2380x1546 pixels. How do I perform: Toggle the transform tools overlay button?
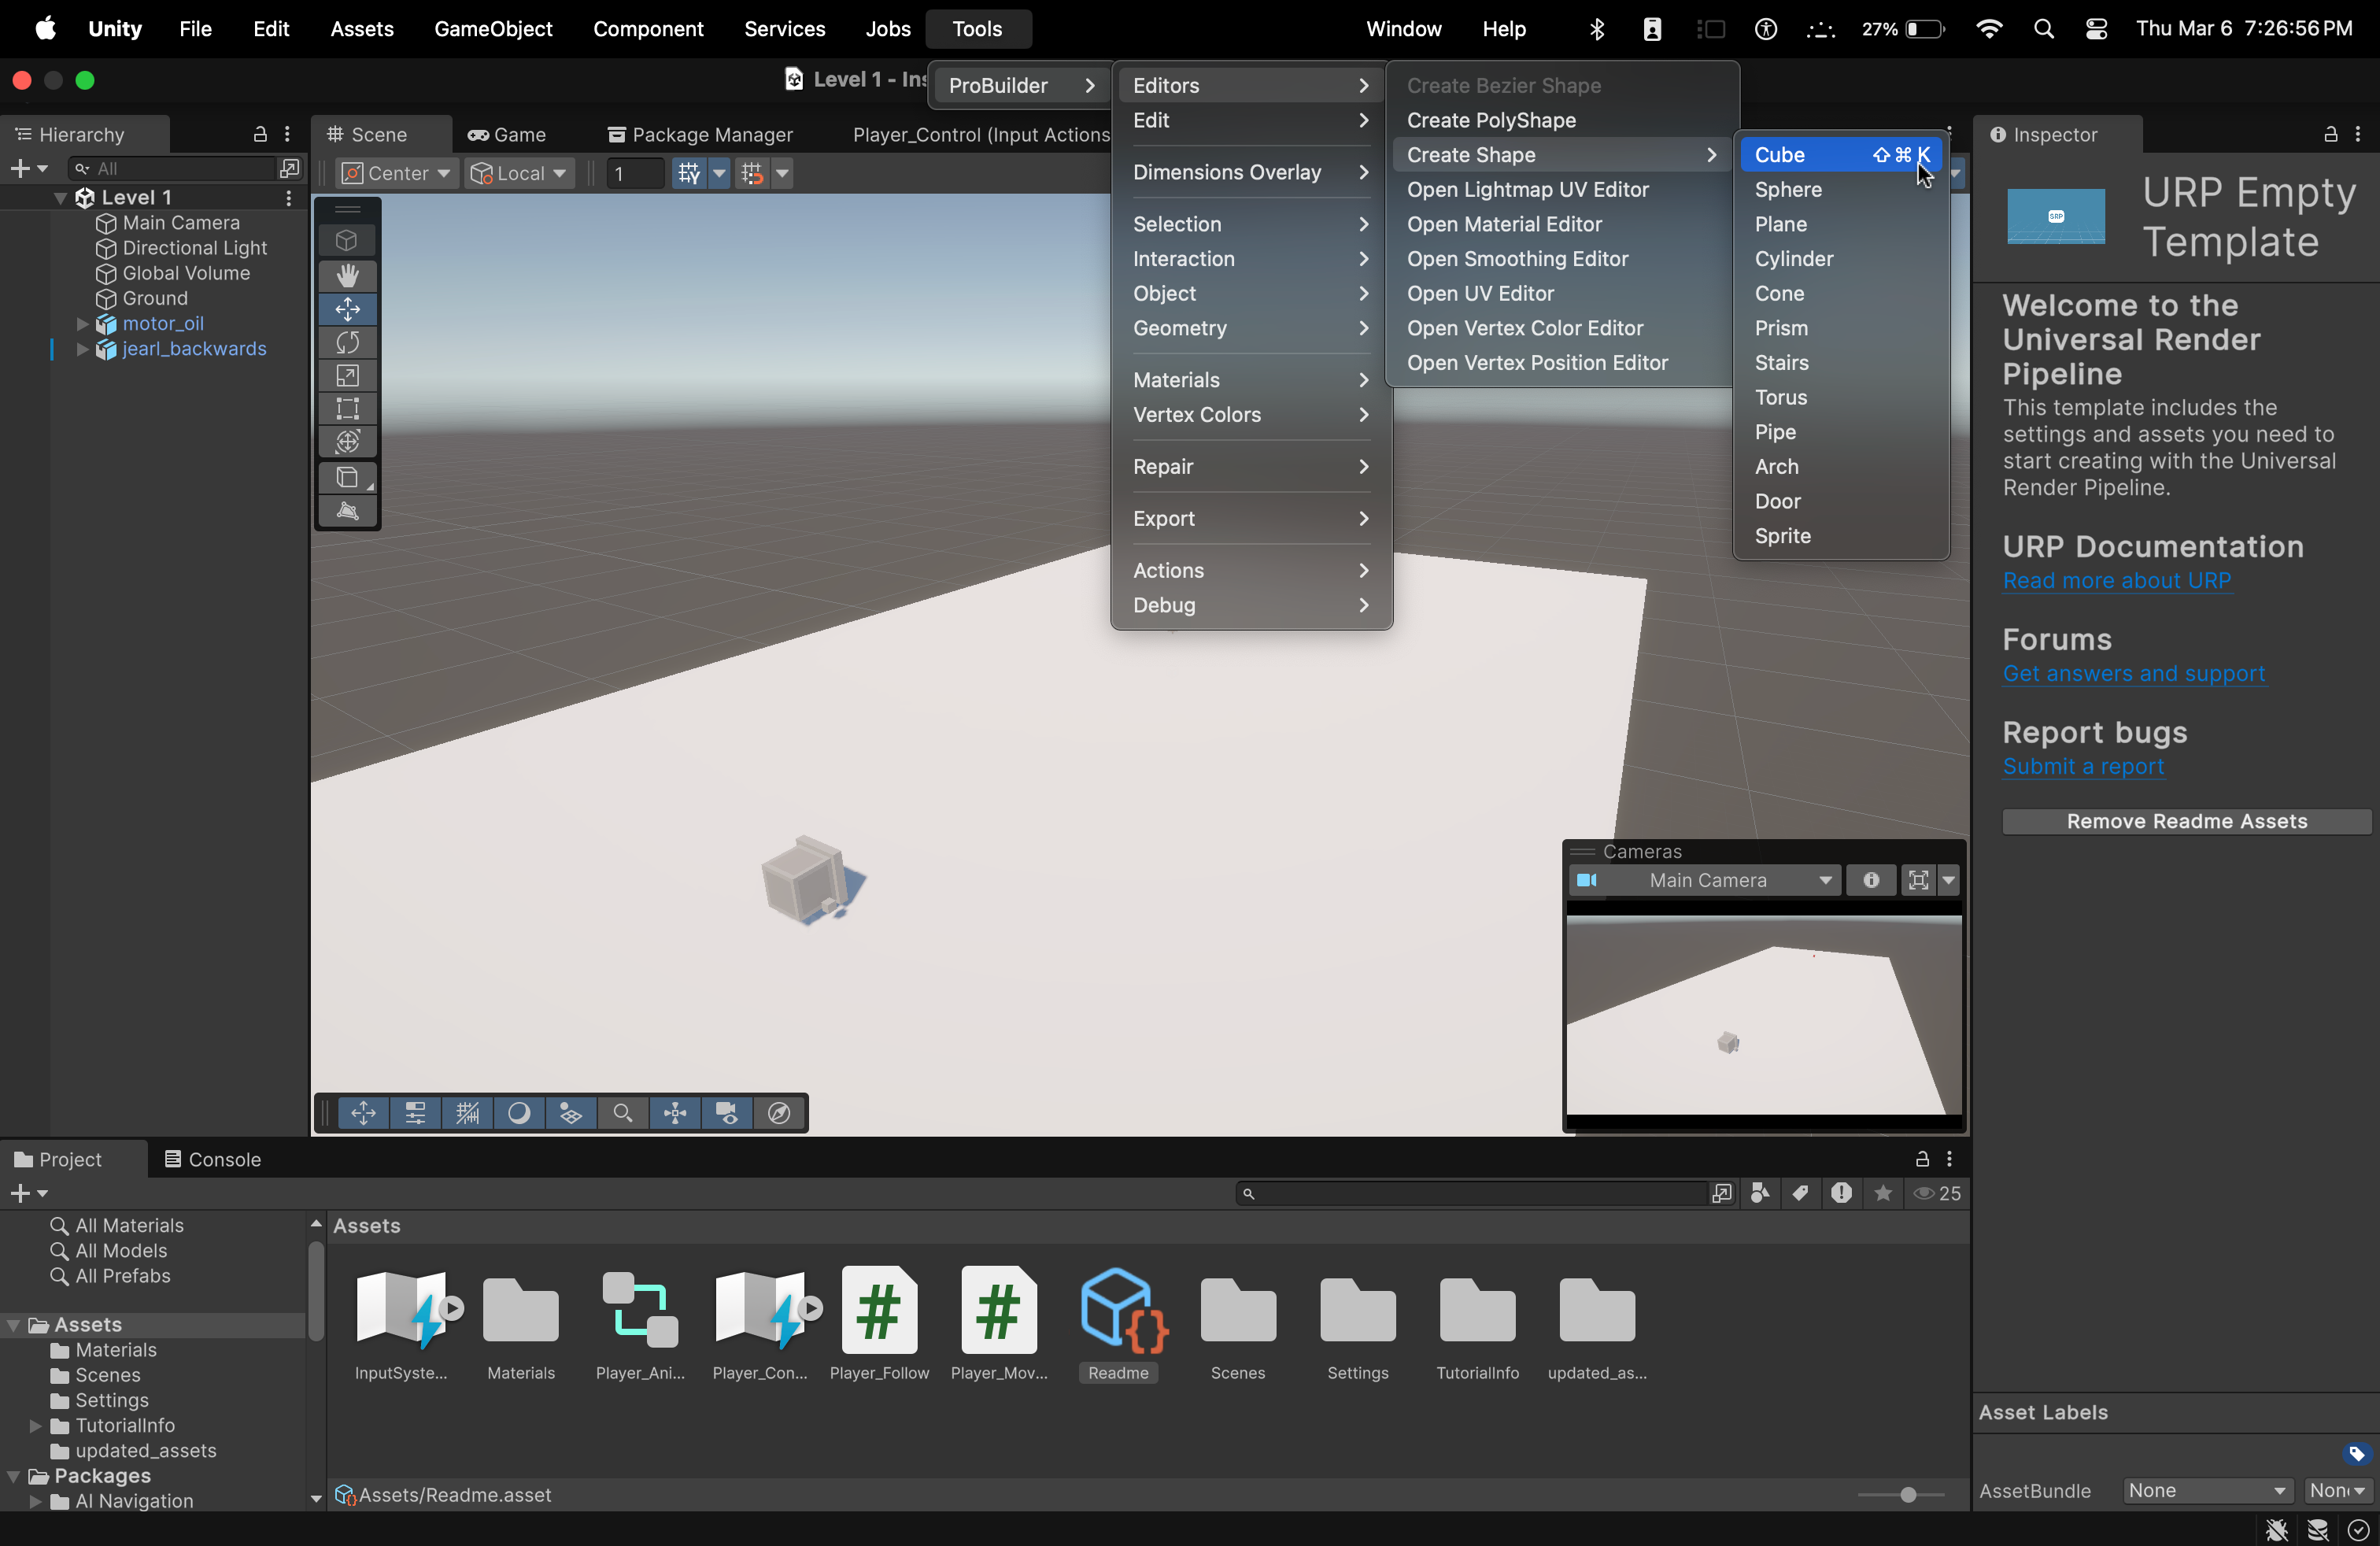point(364,1113)
